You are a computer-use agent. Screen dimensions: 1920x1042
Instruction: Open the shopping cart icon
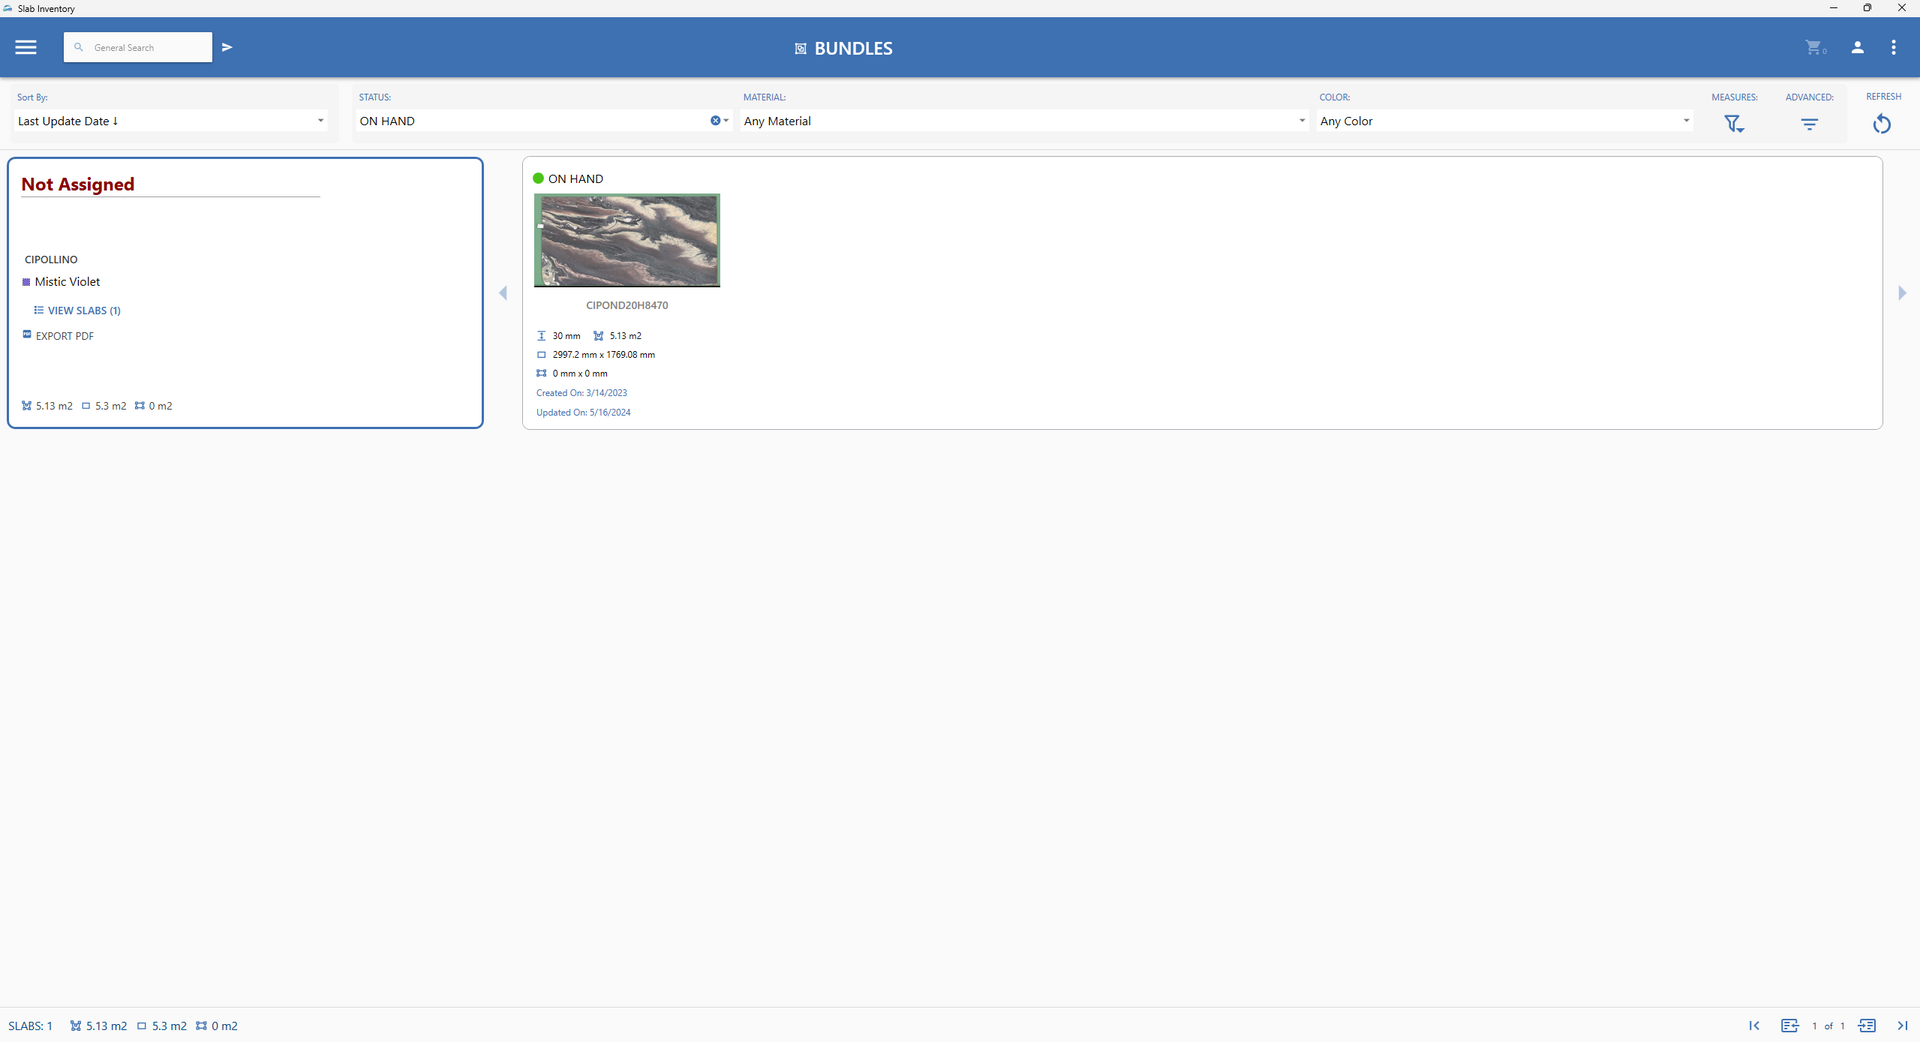coord(1815,47)
